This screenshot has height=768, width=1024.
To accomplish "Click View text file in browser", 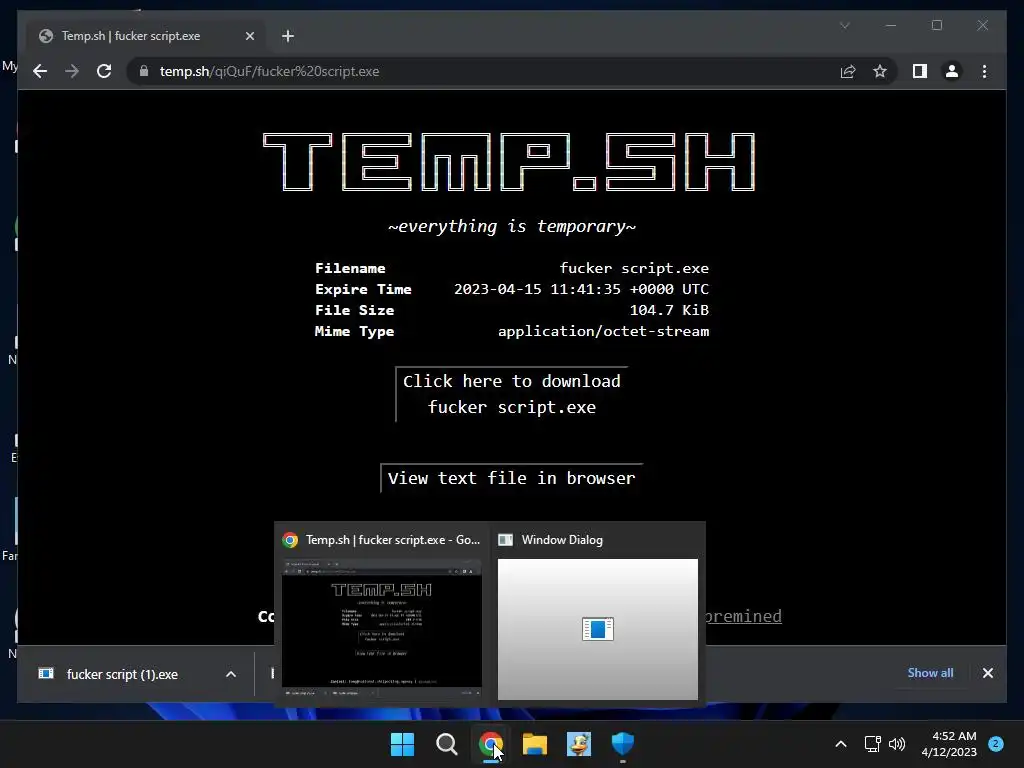I will (511, 478).
